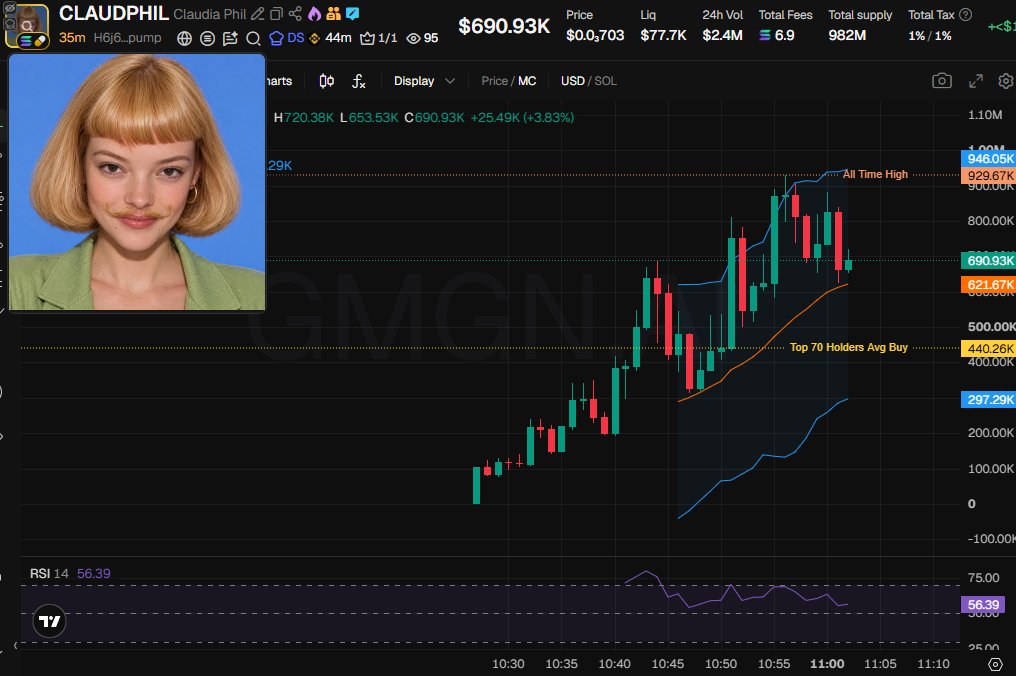
Task: Click the H6j6...pump contract address
Action: click(127, 38)
